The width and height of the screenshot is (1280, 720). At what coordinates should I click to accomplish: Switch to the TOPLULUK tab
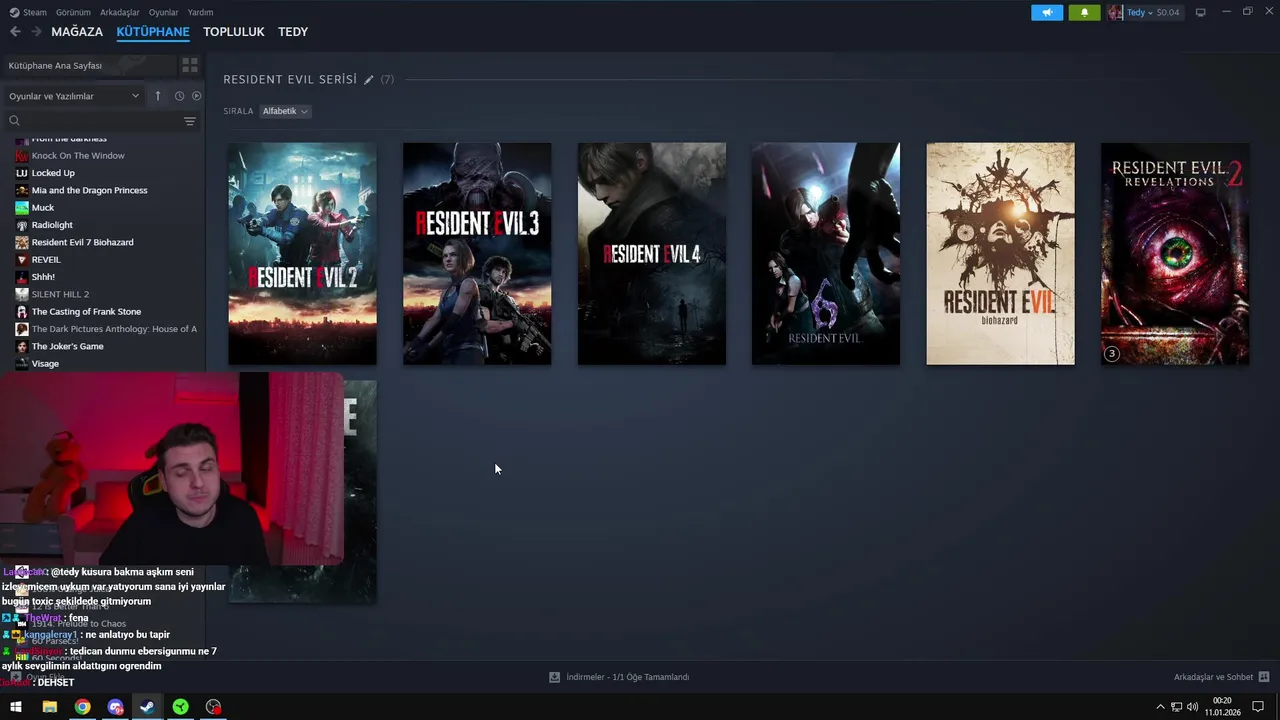click(x=234, y=32)
